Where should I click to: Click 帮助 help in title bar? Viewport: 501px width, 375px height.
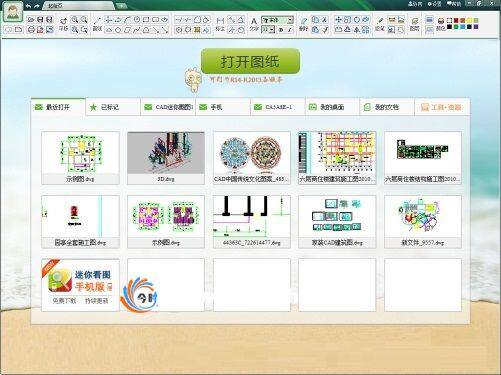point(453,4)
